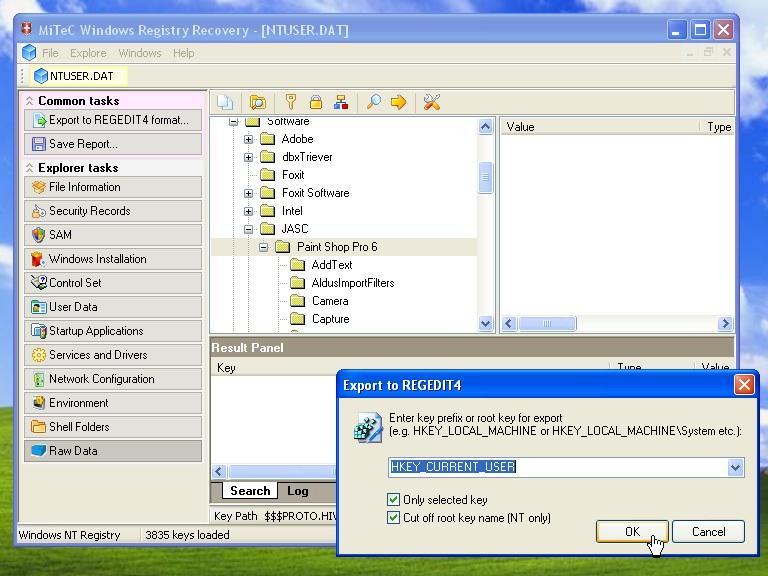Click the key toolbar icon
The height and width of the screenshot is (576, 768).
coord(291,102)
